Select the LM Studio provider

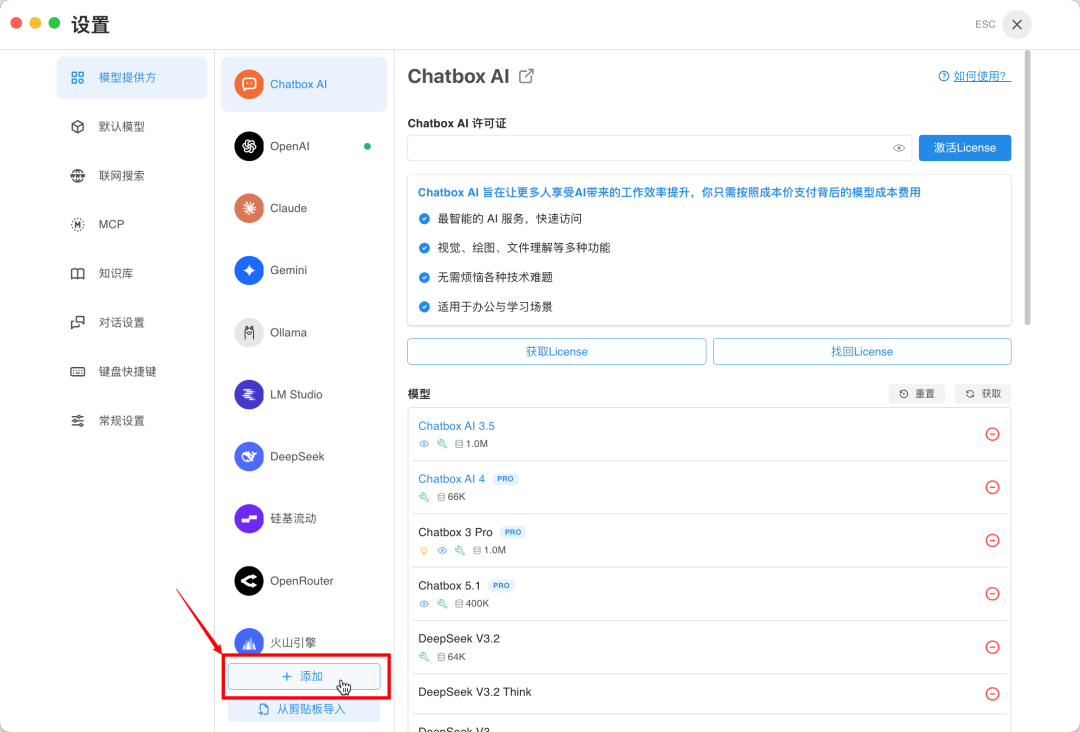click(304, 395)
